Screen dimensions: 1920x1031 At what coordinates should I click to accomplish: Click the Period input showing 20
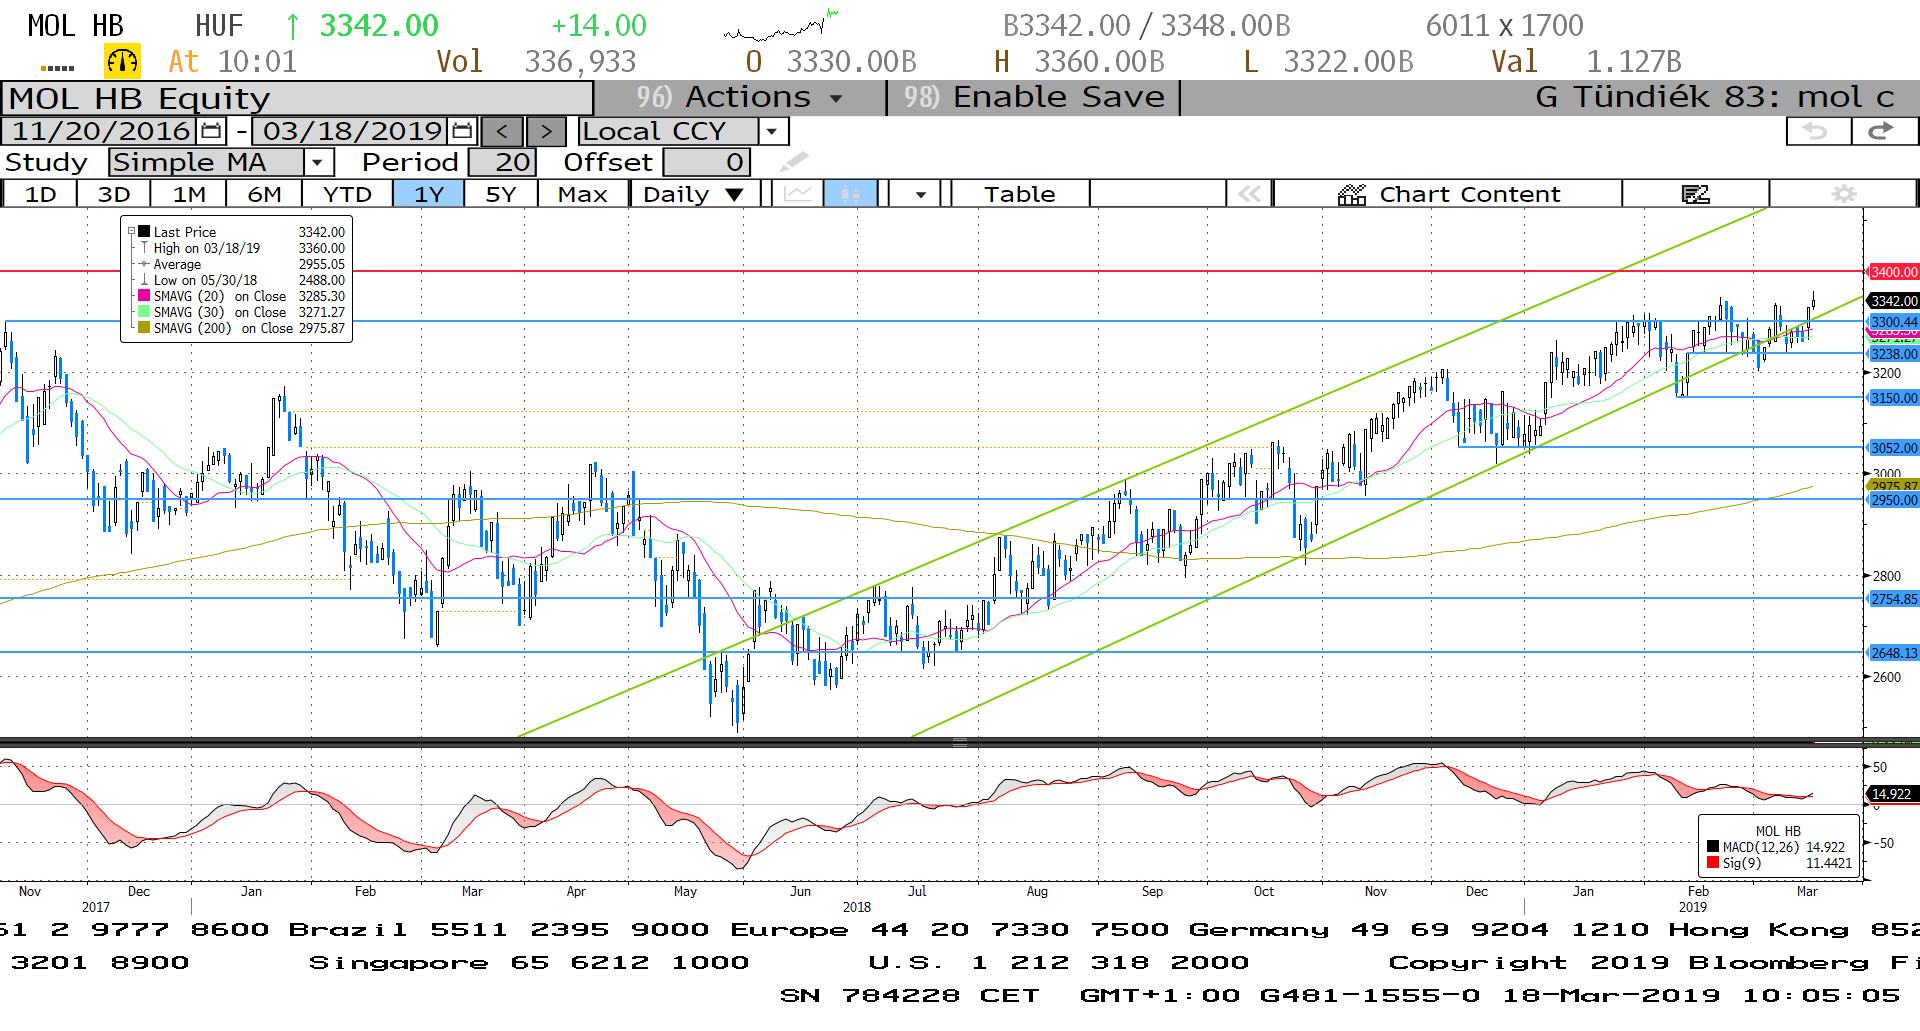click(503, 162)
